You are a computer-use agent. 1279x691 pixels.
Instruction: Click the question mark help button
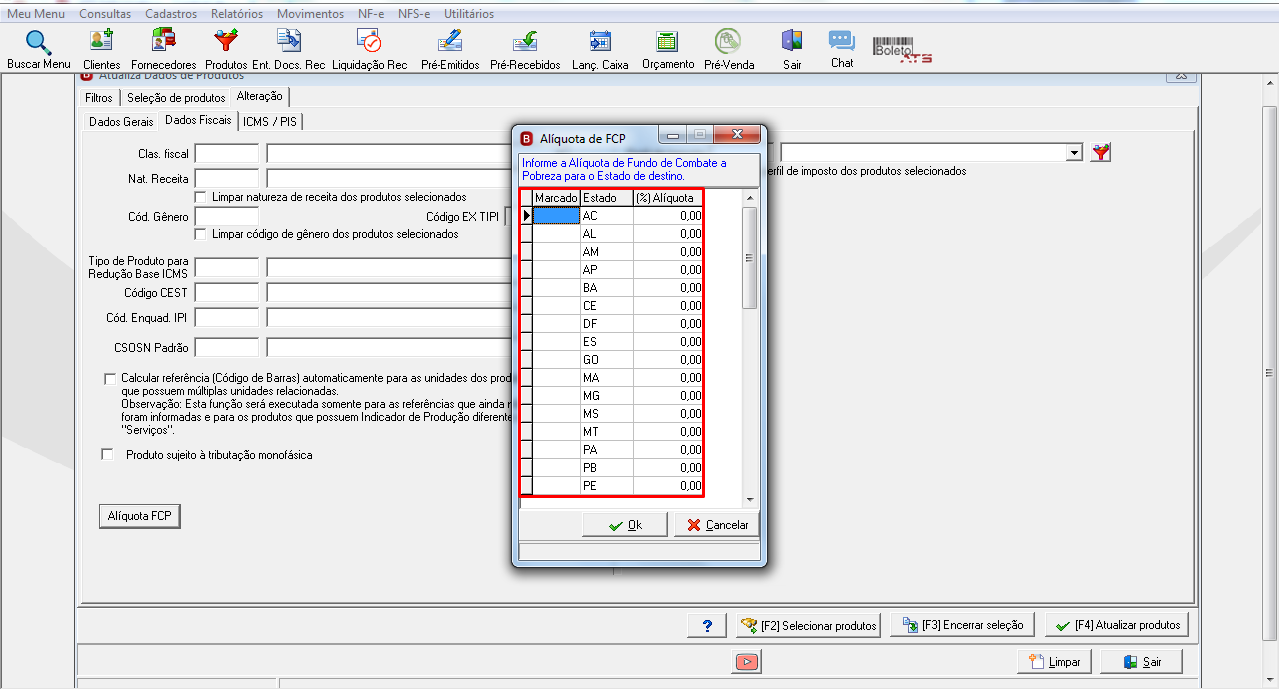click(707, 625)
